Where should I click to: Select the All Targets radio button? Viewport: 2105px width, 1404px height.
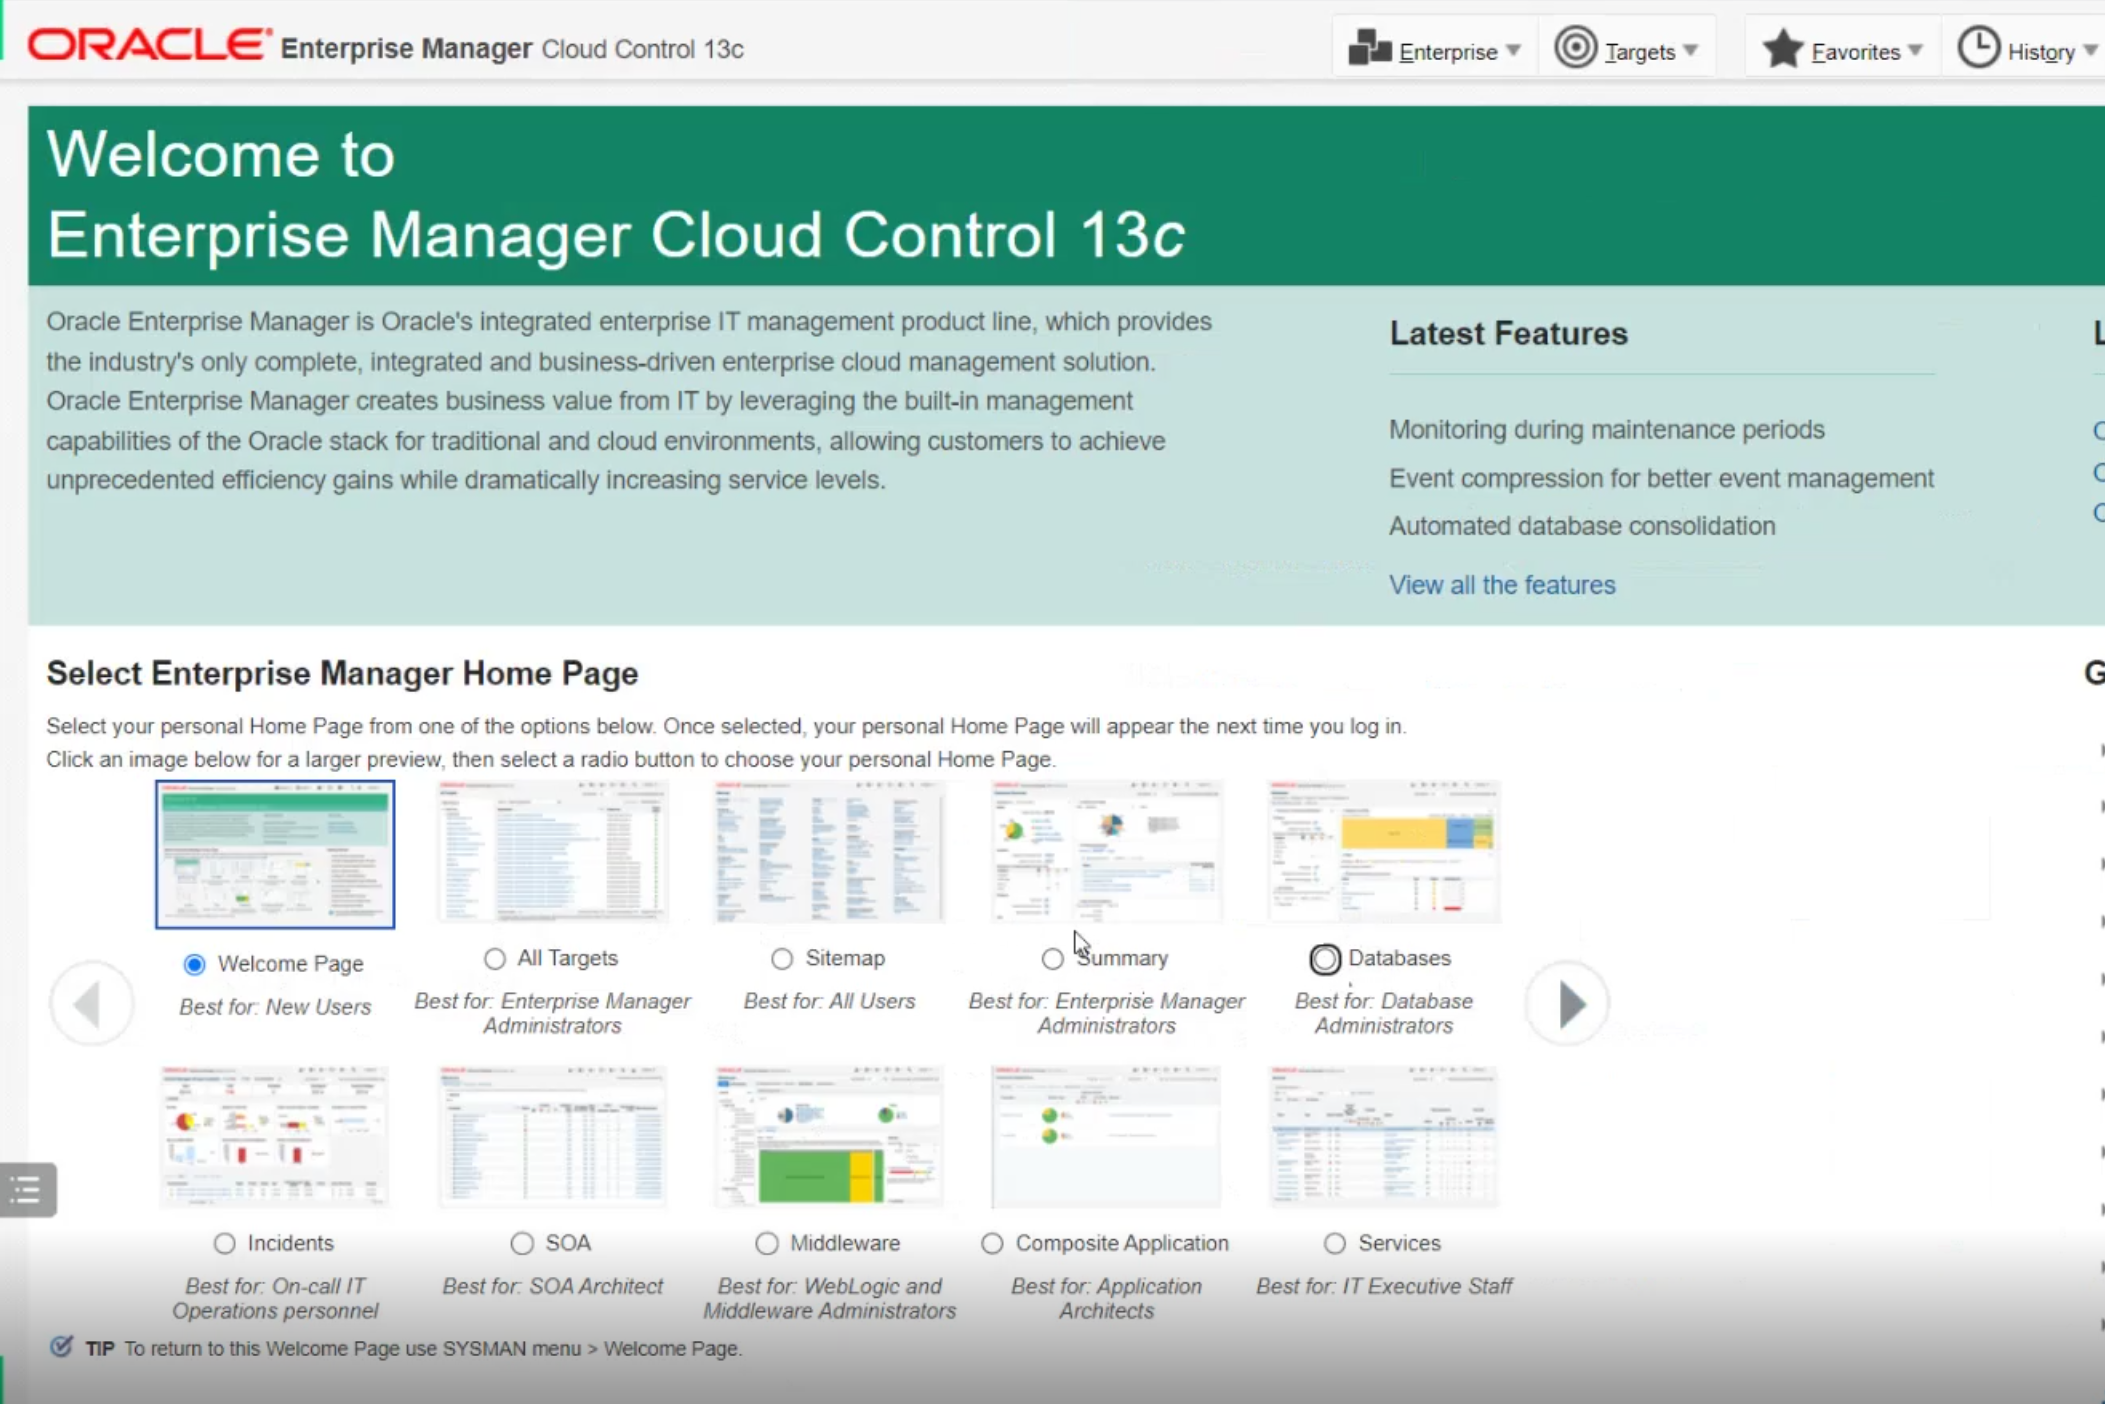pyautogui.click(x=495, y=959)
